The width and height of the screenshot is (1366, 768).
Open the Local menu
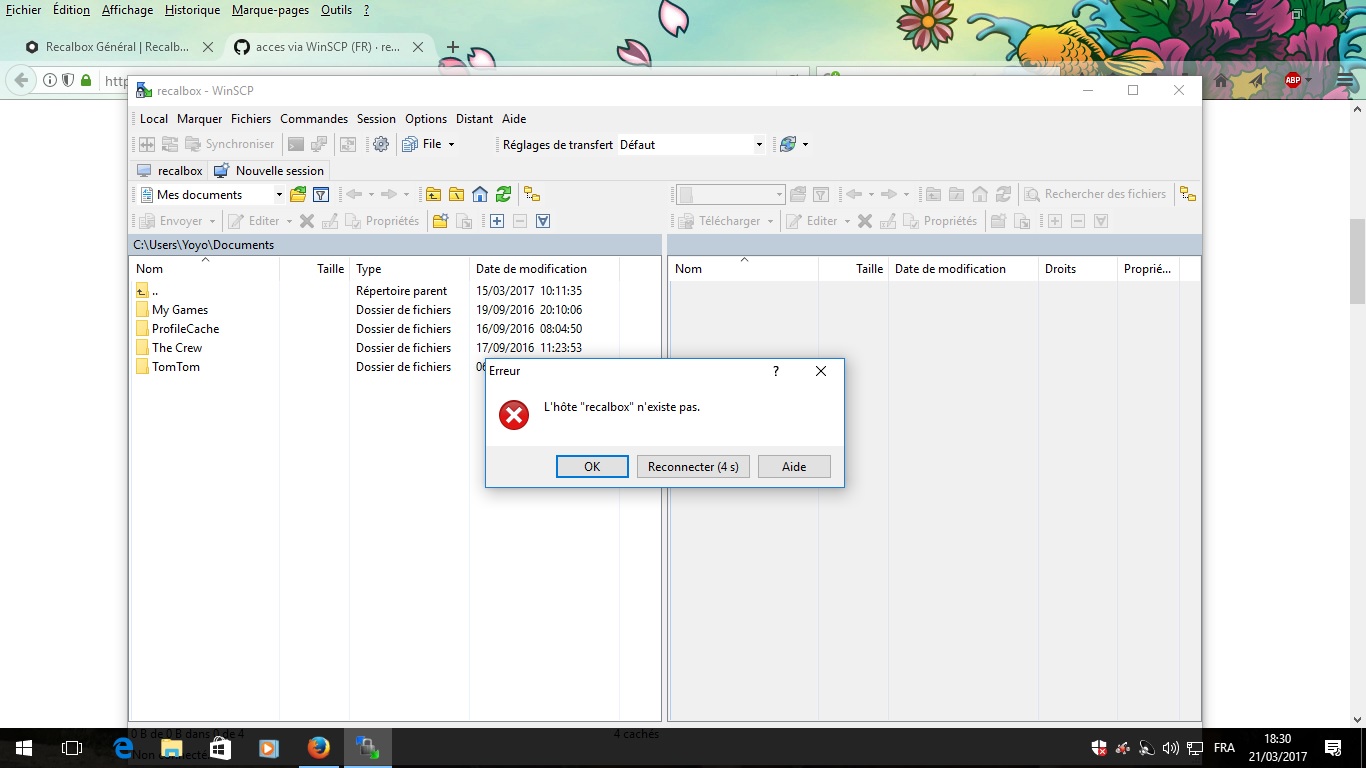[x=154, y=119]
